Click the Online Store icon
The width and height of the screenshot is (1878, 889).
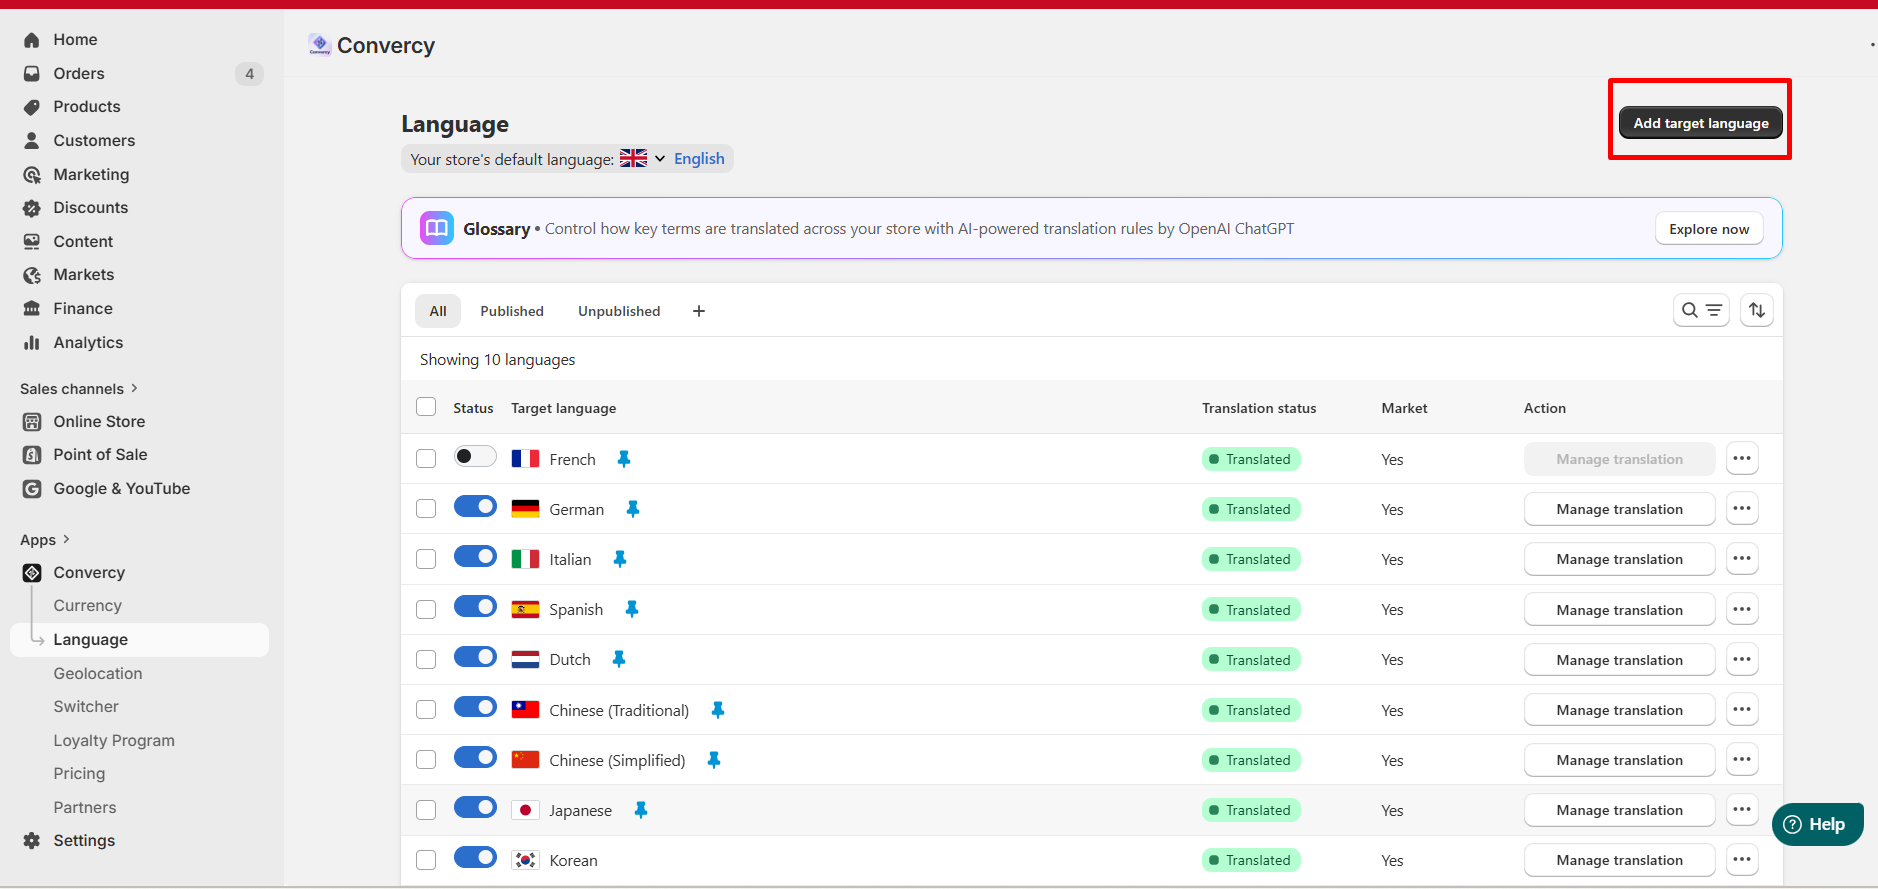pyautogui.click(x=32, y=422)
